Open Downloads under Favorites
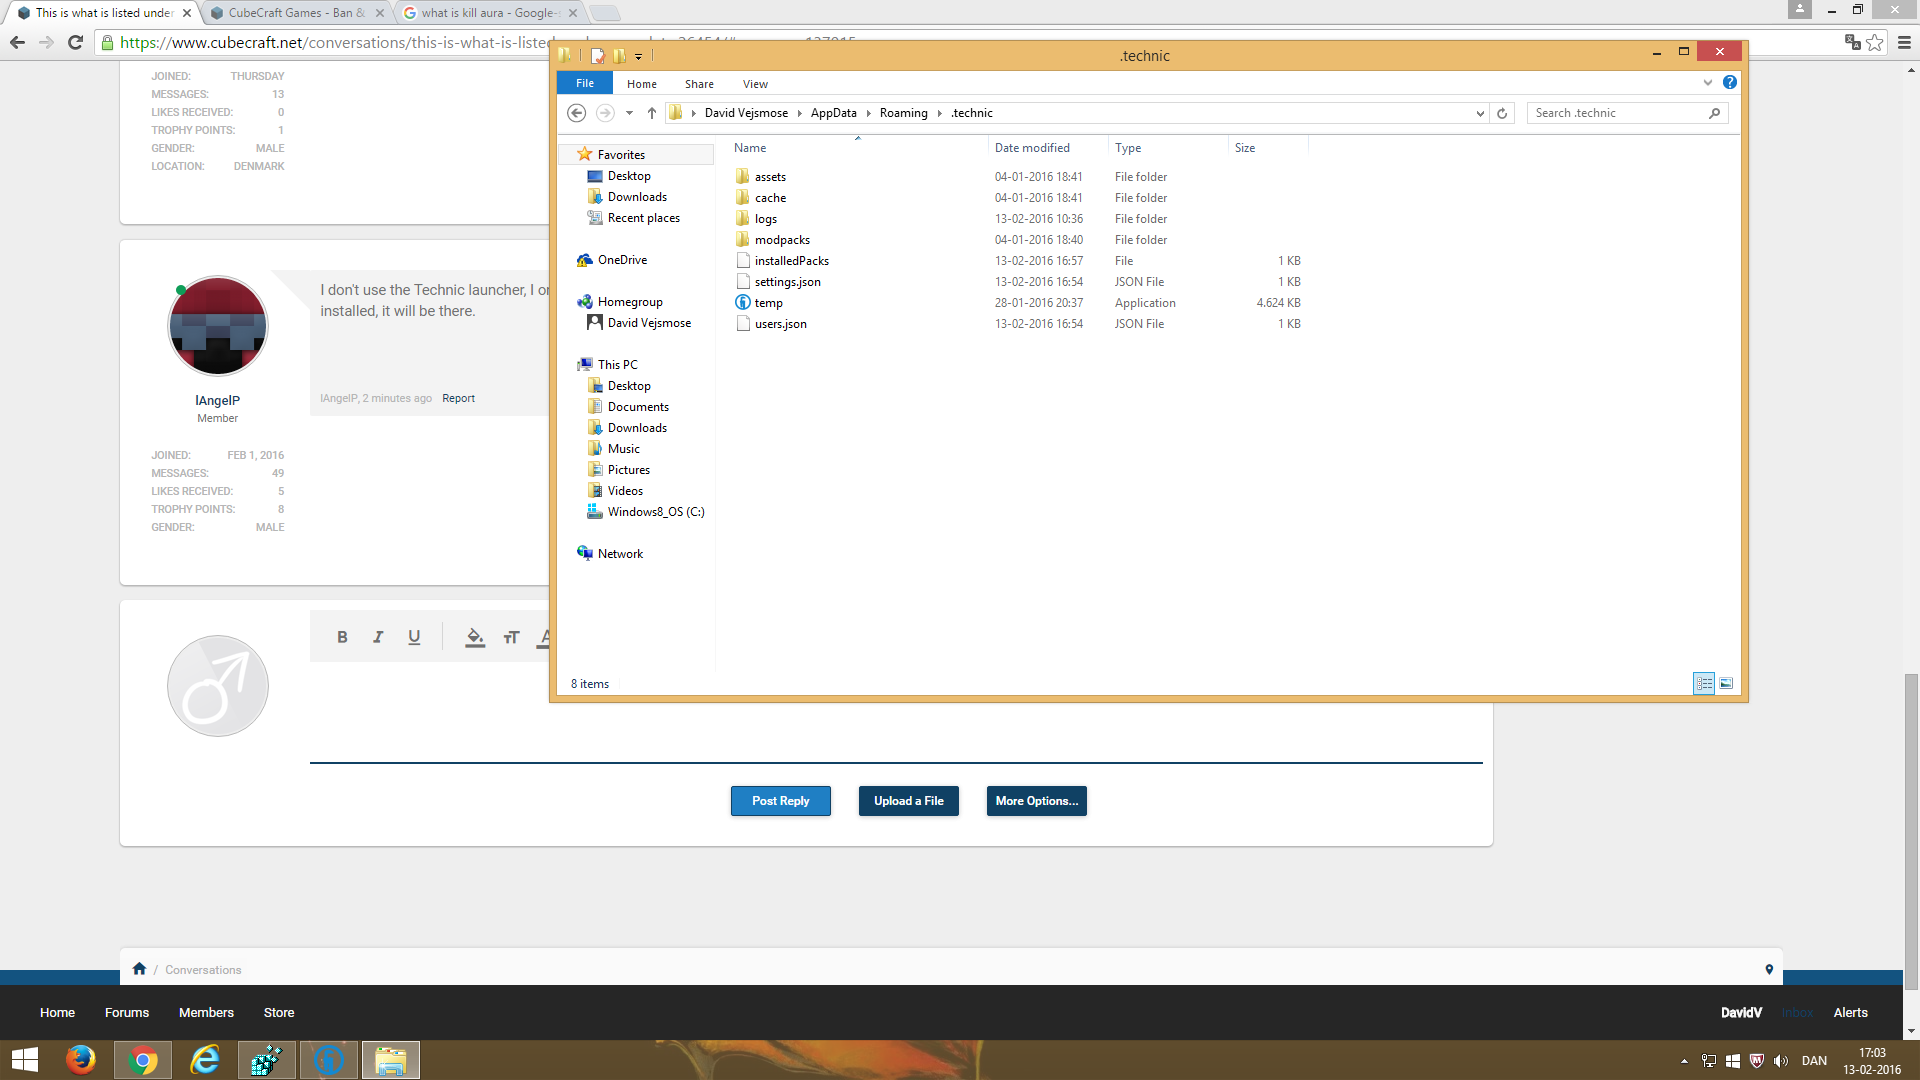 pos(637,197)
